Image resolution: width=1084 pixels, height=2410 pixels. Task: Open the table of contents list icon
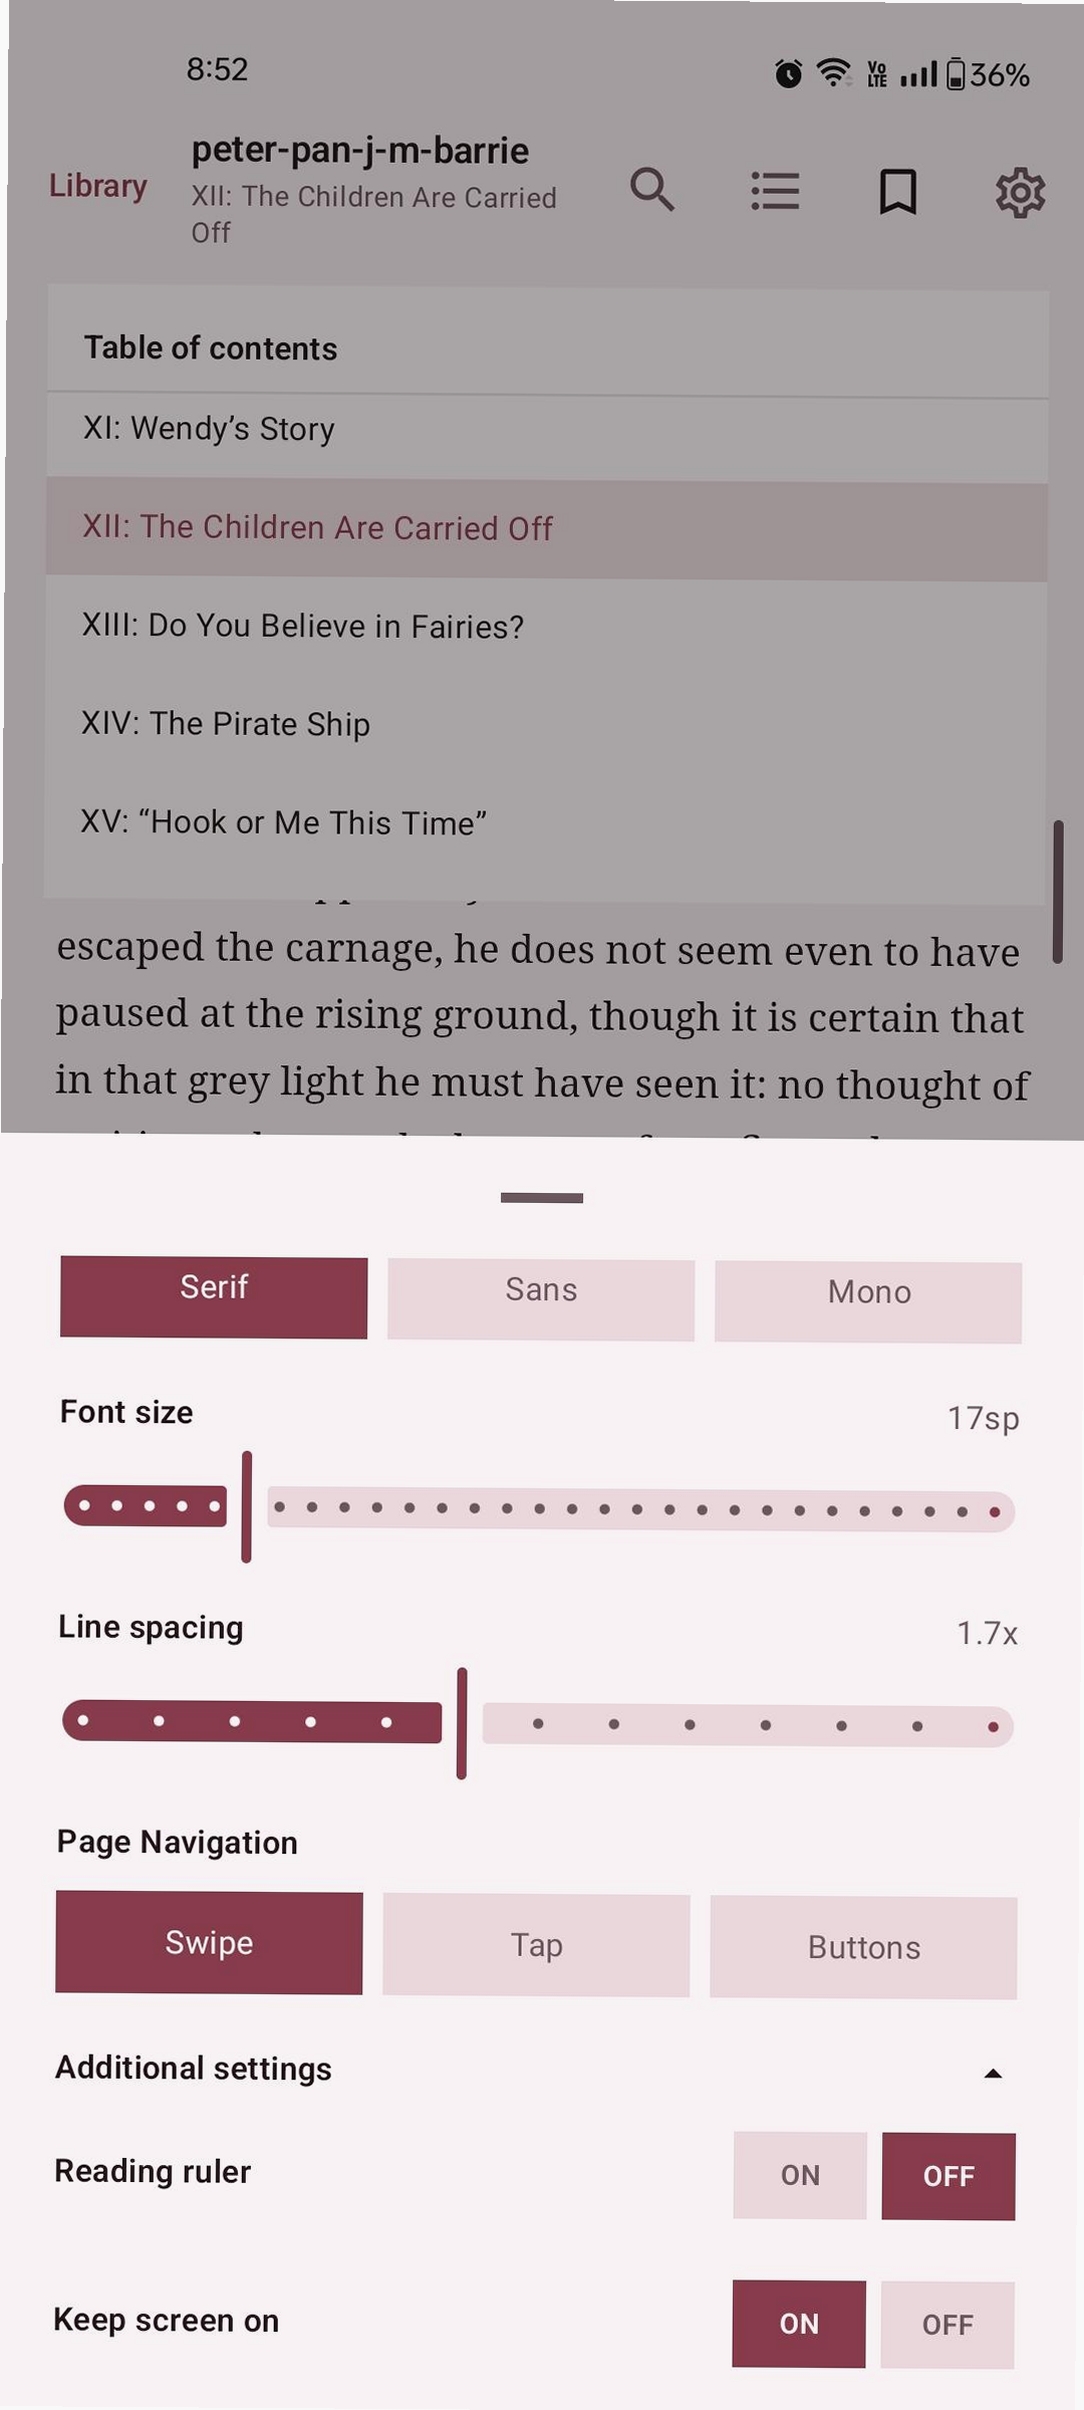[775, 191]
